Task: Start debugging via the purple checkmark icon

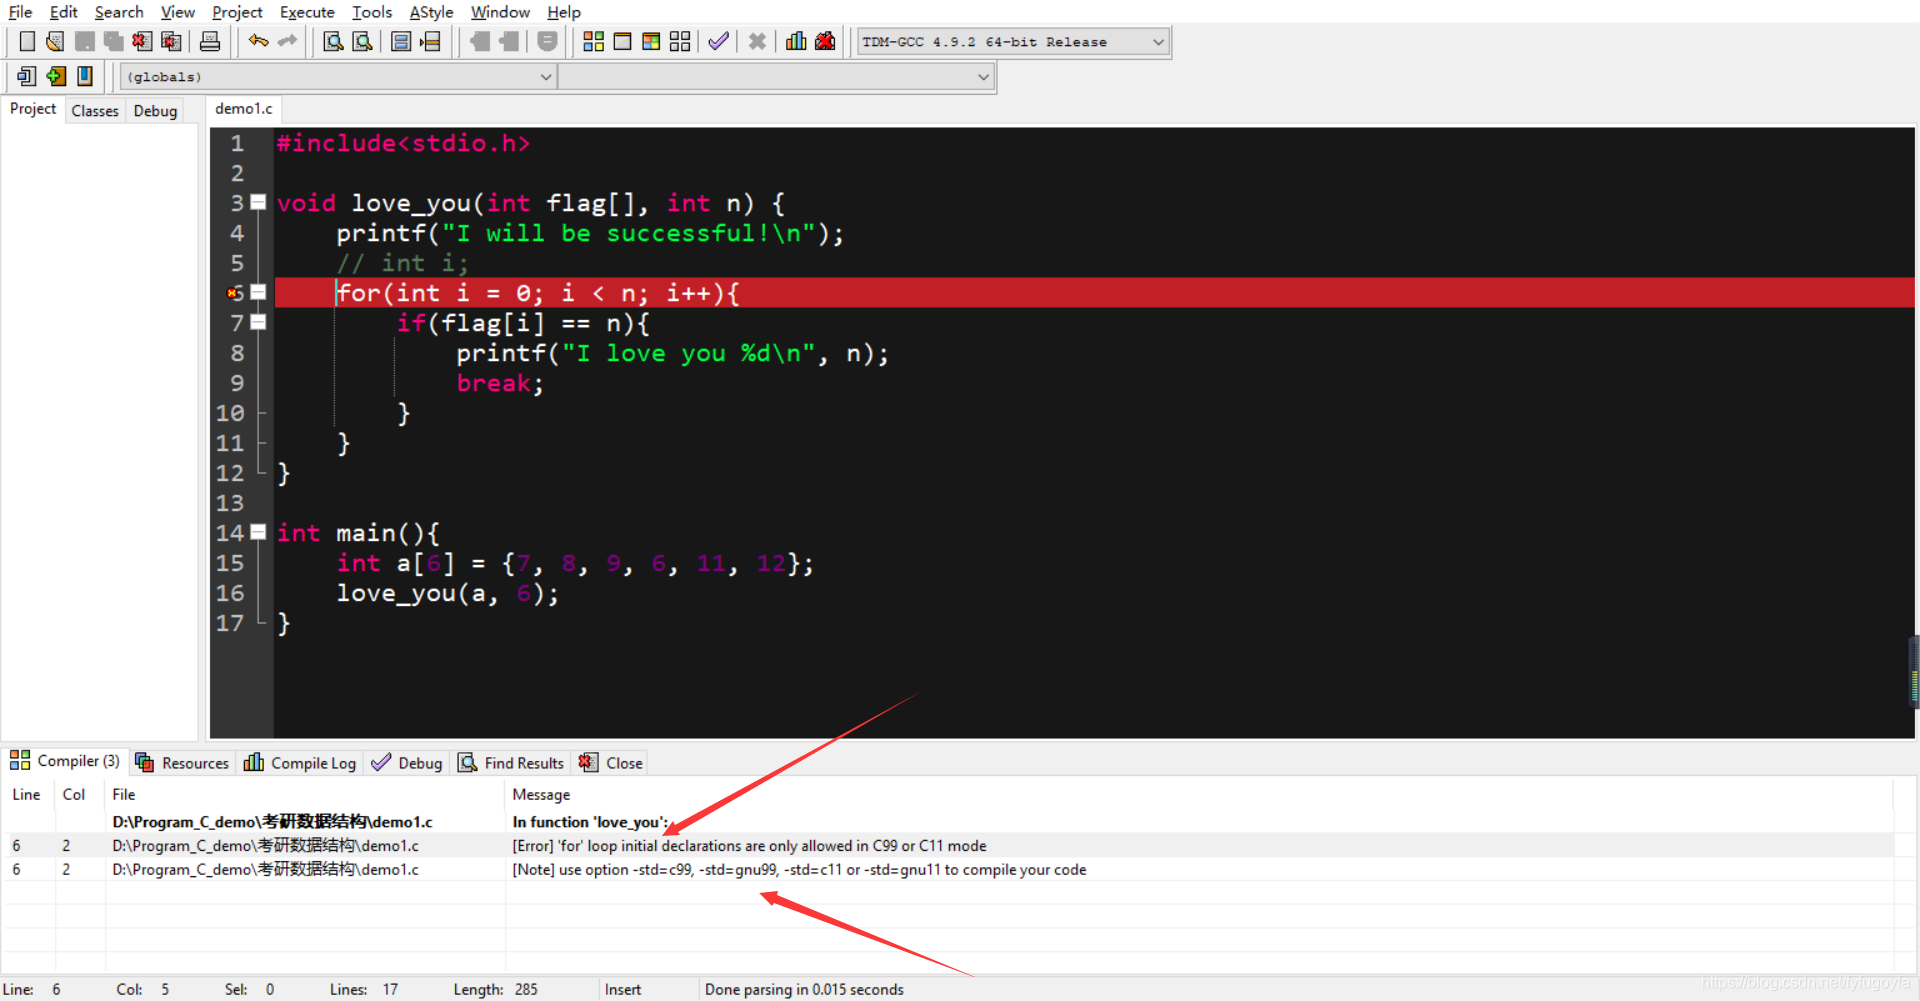Action: click(718, 41)
